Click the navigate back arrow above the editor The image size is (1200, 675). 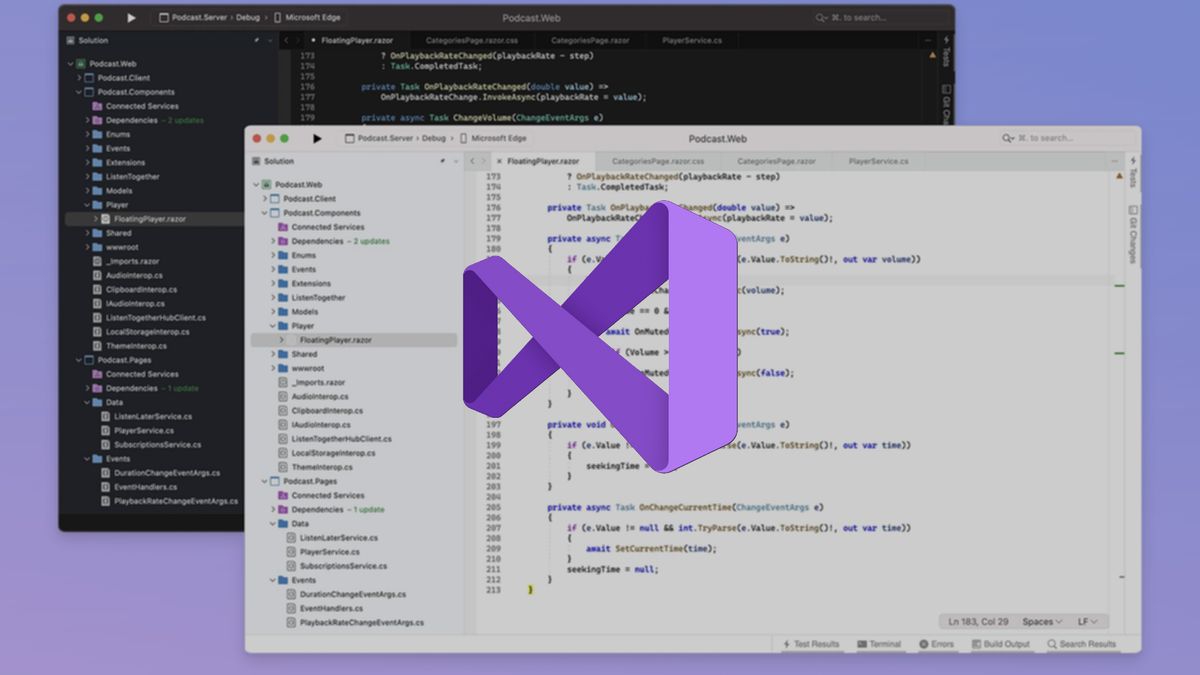471,160
